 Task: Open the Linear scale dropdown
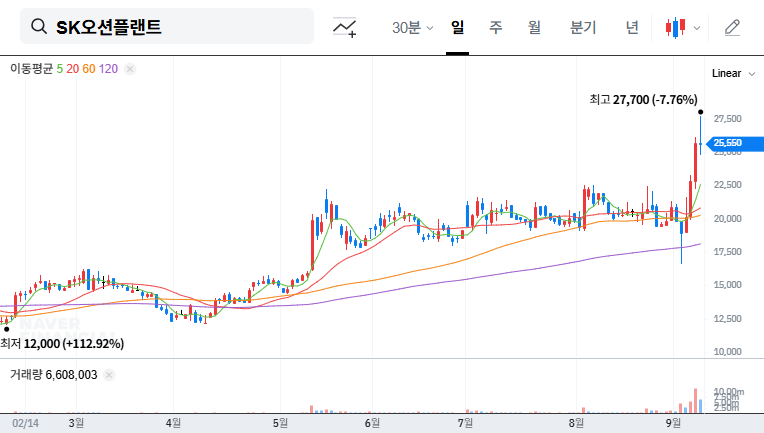point(733,74)
